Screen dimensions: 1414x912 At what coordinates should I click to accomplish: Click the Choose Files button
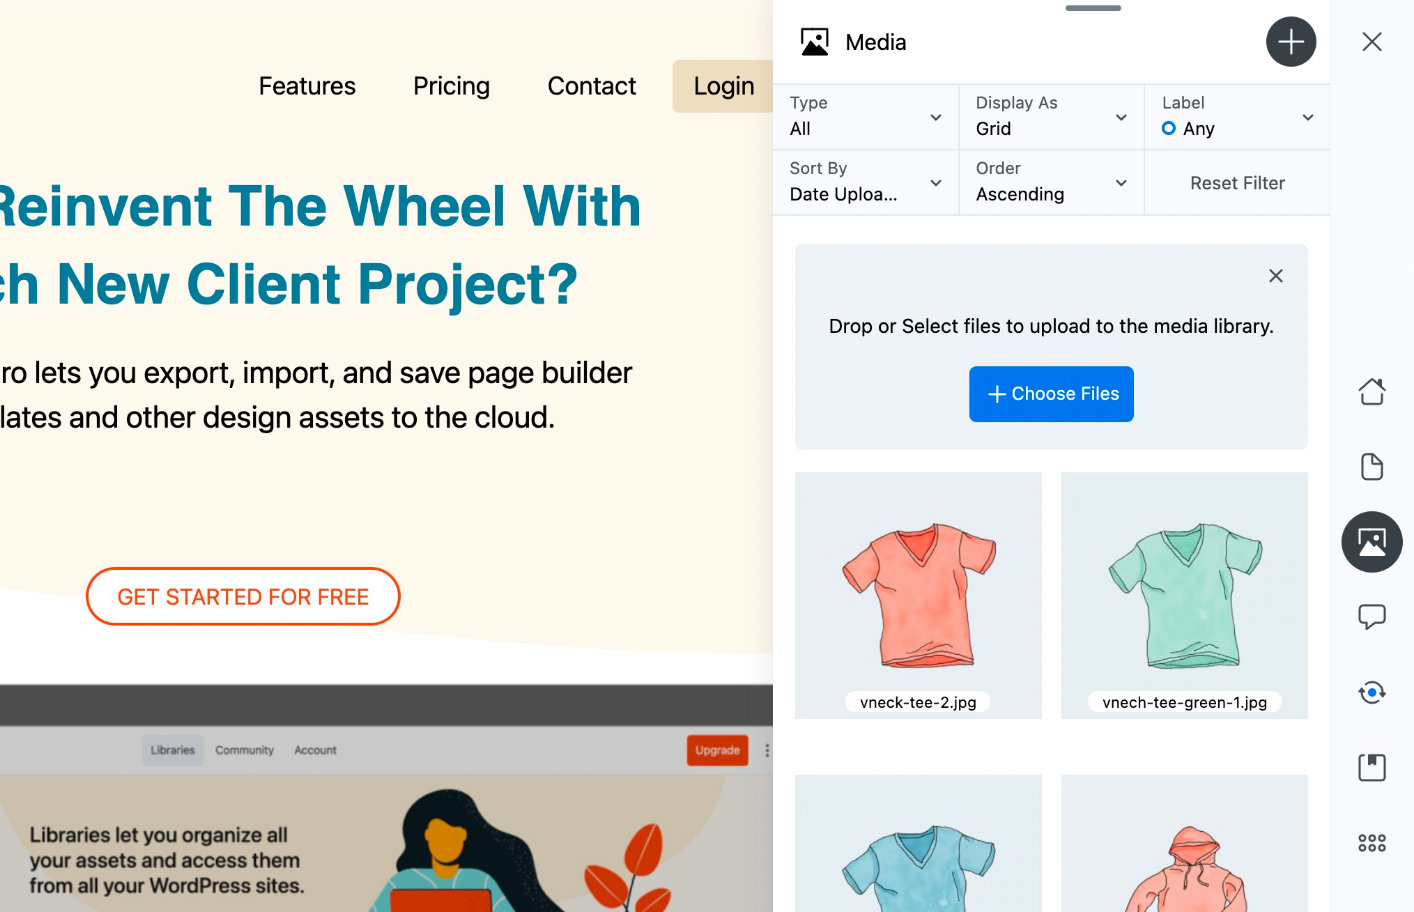coord(1051,394)
